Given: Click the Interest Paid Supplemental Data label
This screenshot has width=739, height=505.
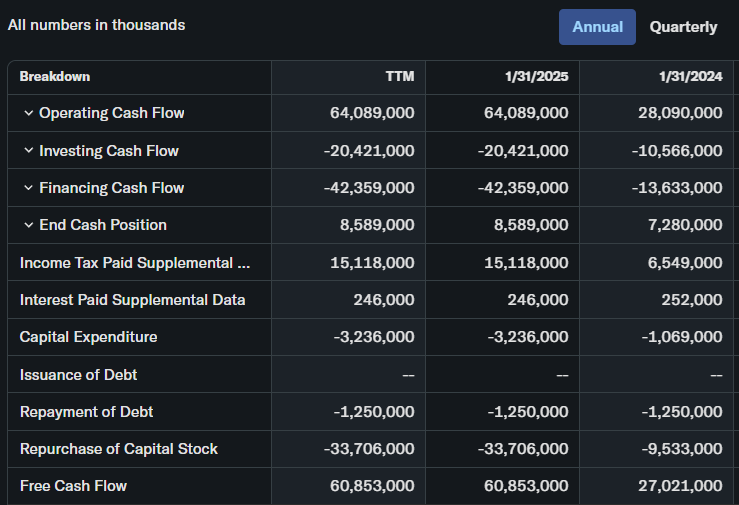Looking at the screenshot, I should click(132, 300).
